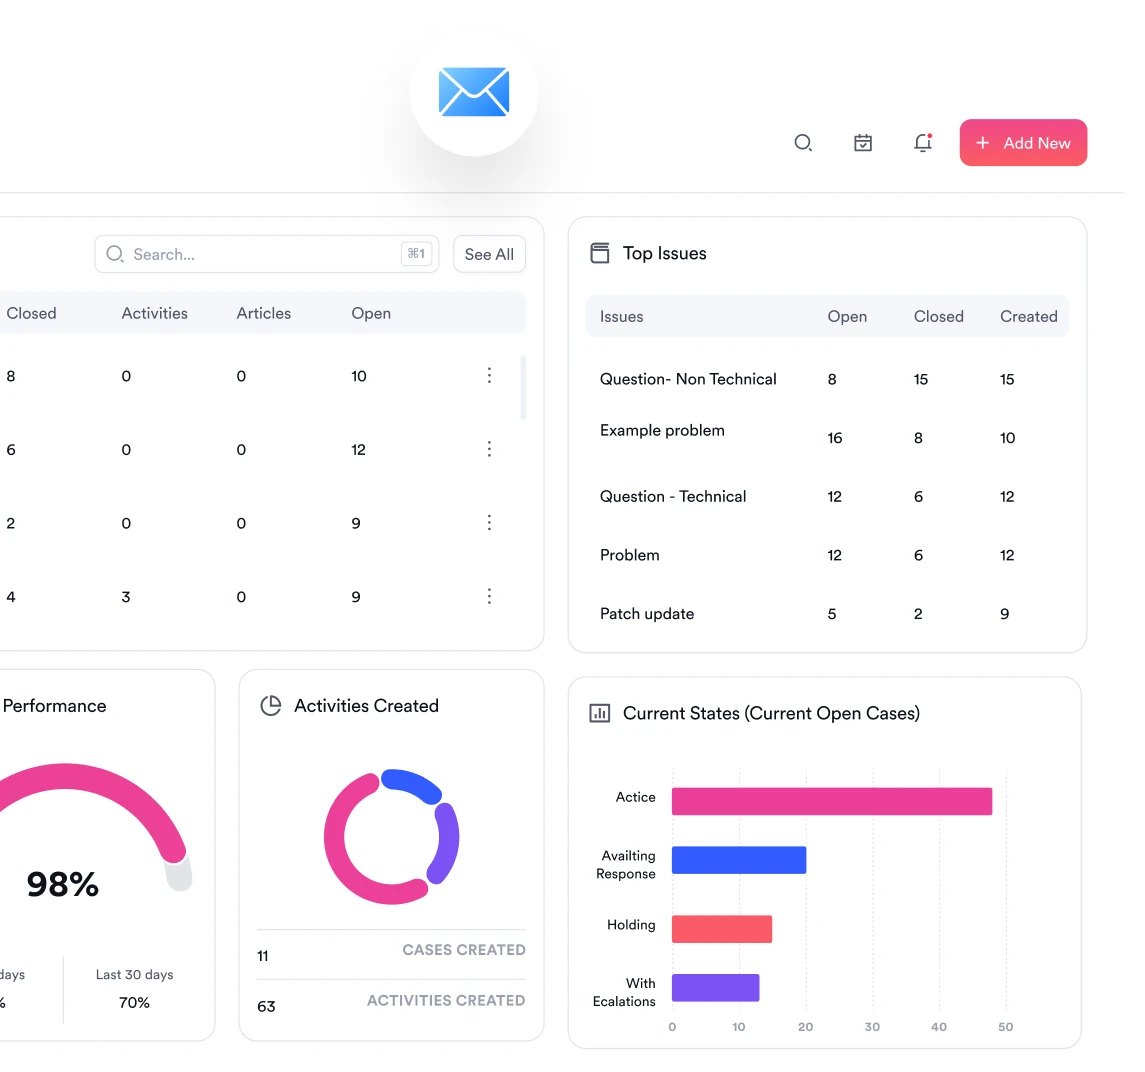The width and height of the screenshot is (1145, 1072).
Task: Click Created value 9 for Patch update
Action: click(x=1005, y=614)
